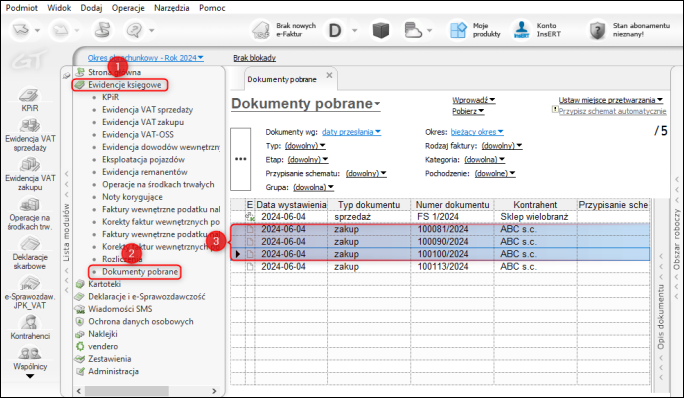Viewport: 684px width, 398px height.
Task: Click Konto InsERT toolbar icon
Action: point(521,30)
